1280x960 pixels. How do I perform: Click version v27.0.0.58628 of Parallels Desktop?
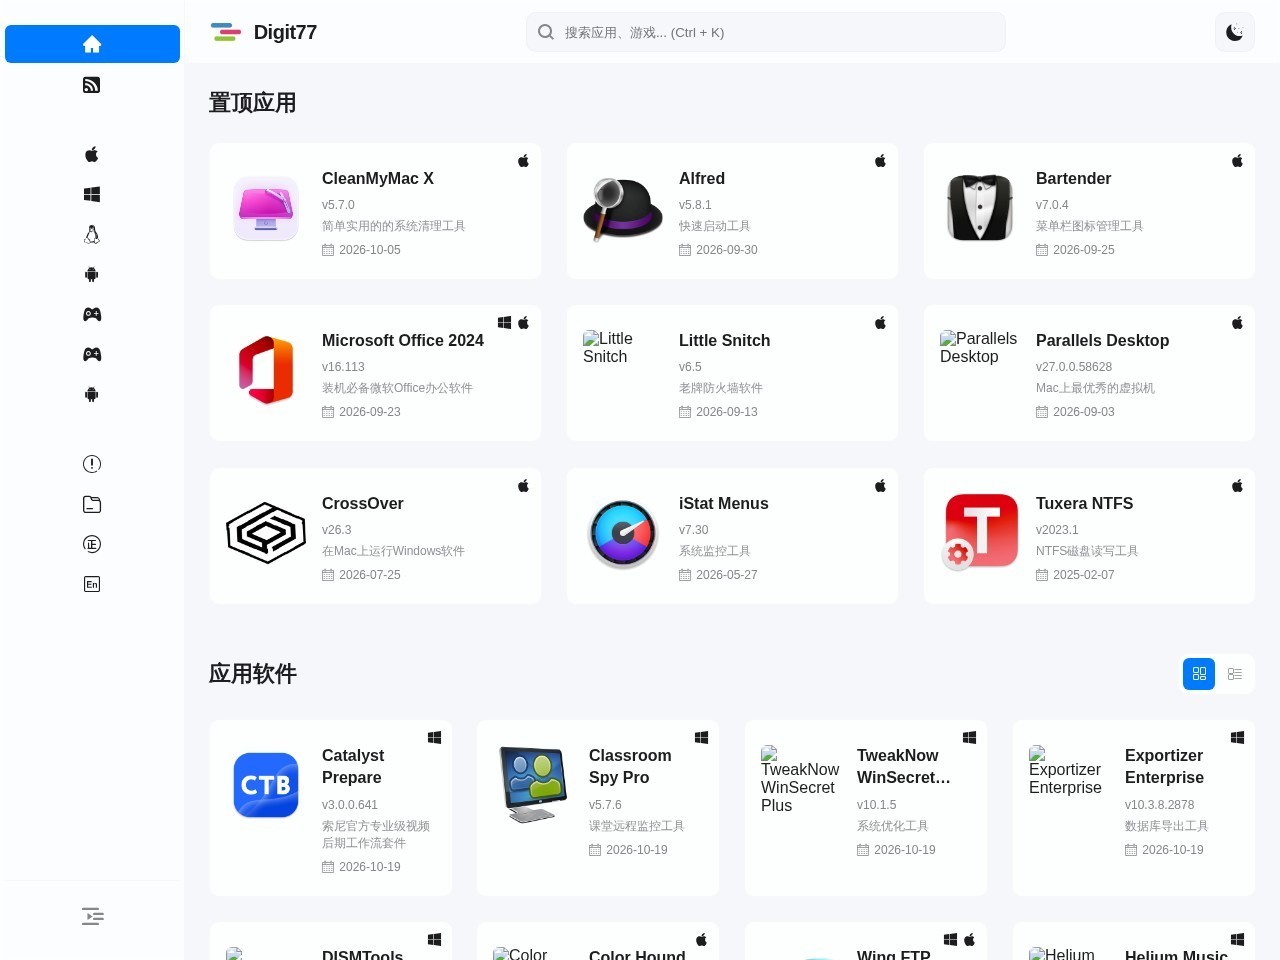tap(1074, 367)
